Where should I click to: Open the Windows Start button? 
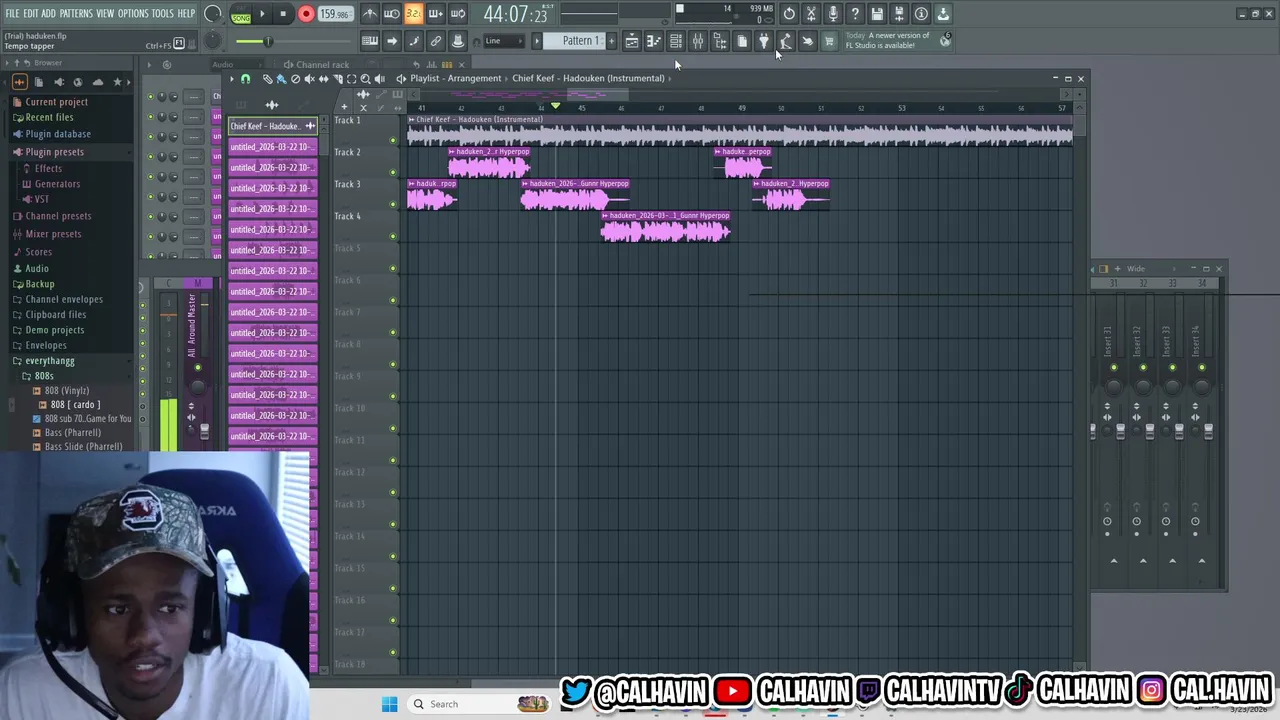[389, 704]
